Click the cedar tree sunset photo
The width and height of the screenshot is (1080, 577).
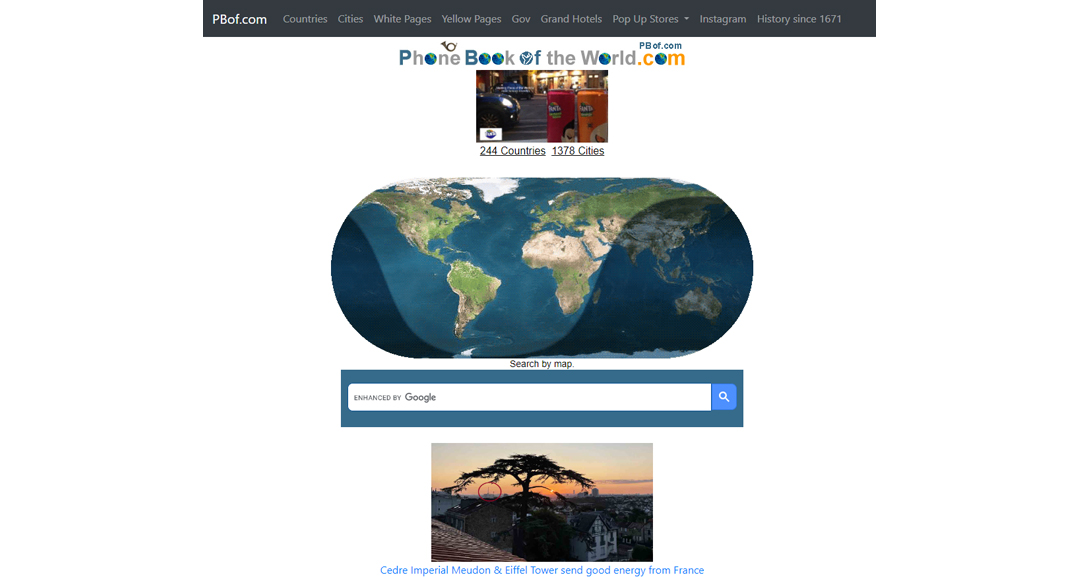541,502
